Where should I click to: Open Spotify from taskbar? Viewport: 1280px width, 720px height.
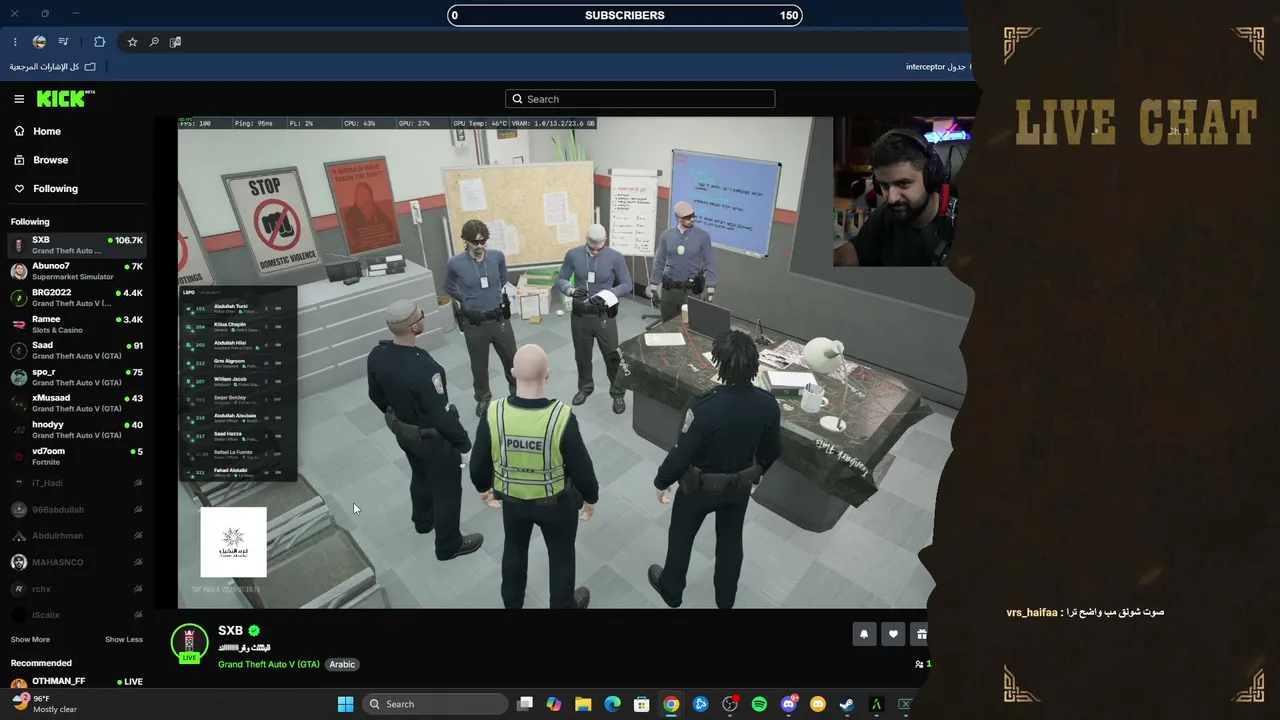click(x=759, y=704)
